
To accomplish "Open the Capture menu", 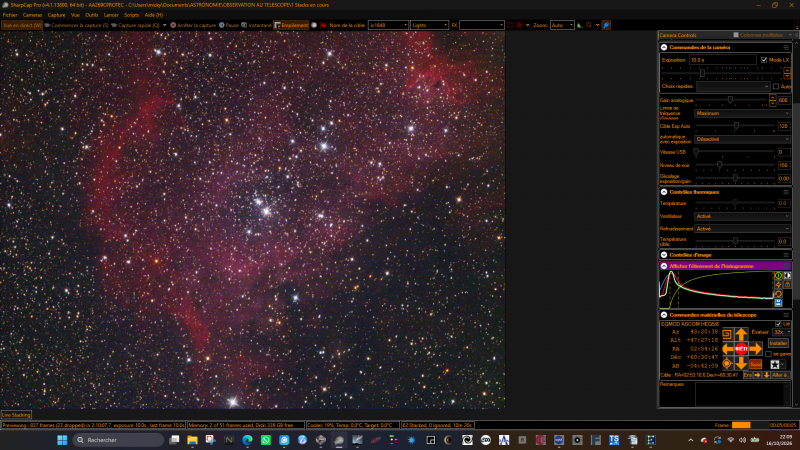I will coord(56,15).
